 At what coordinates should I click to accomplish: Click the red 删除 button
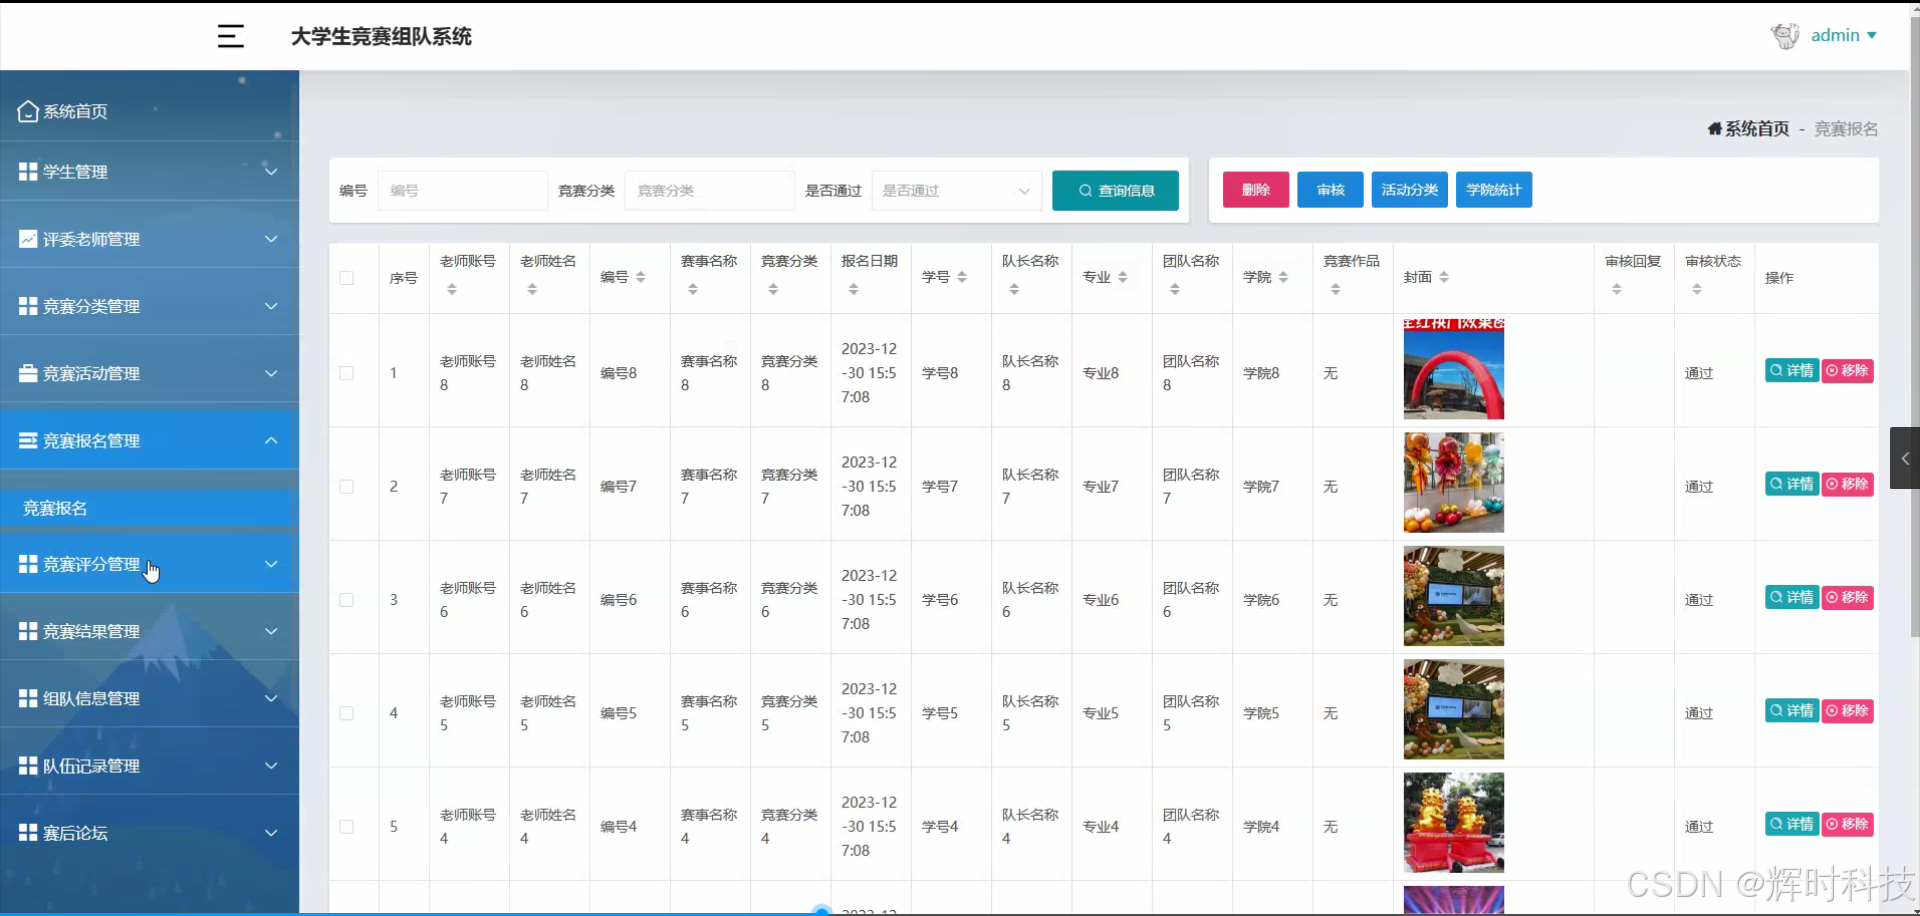tap(1256, 190)
